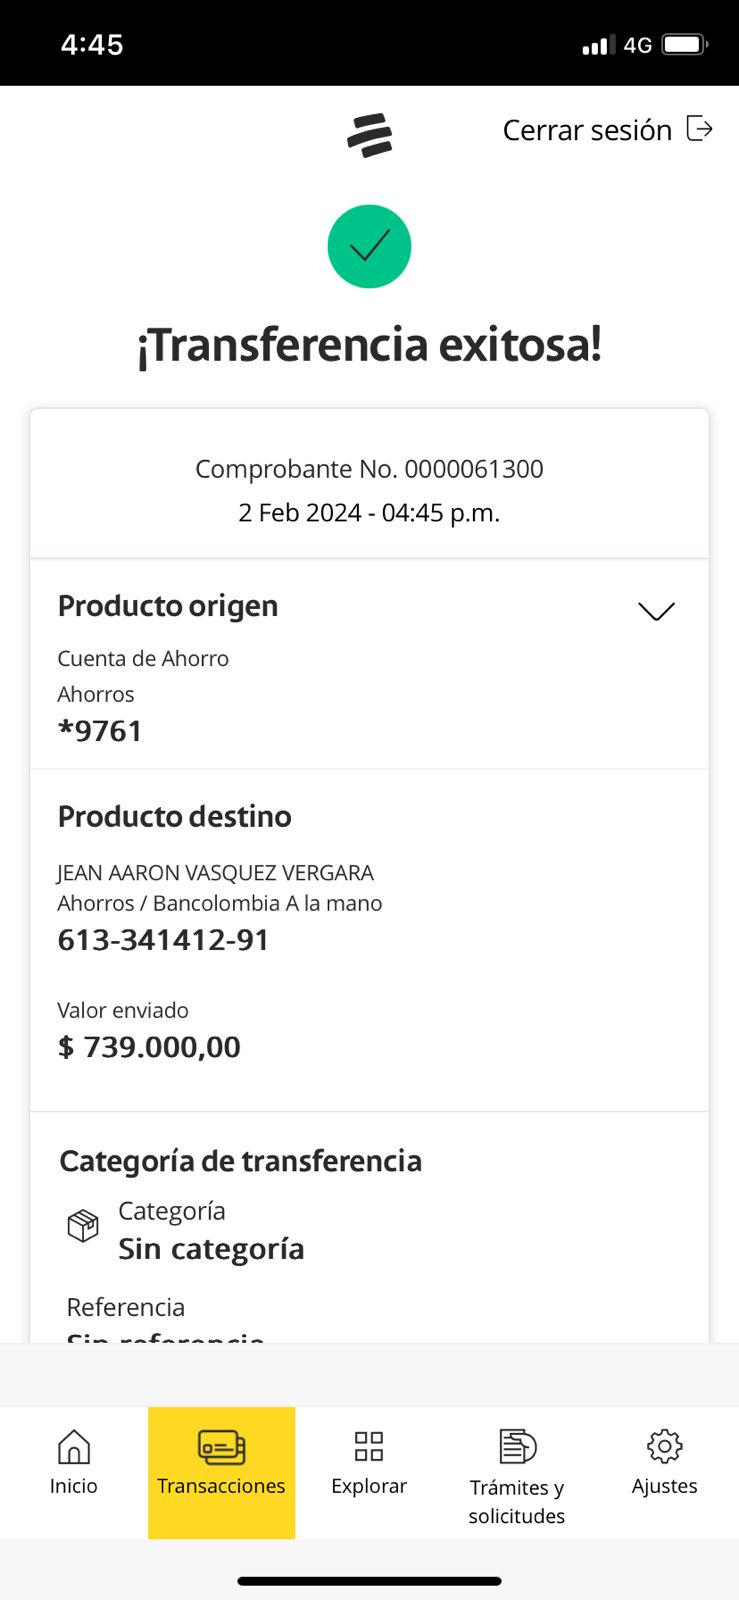
Task: Click the logout arrow icon
Action: pos(700,129)
